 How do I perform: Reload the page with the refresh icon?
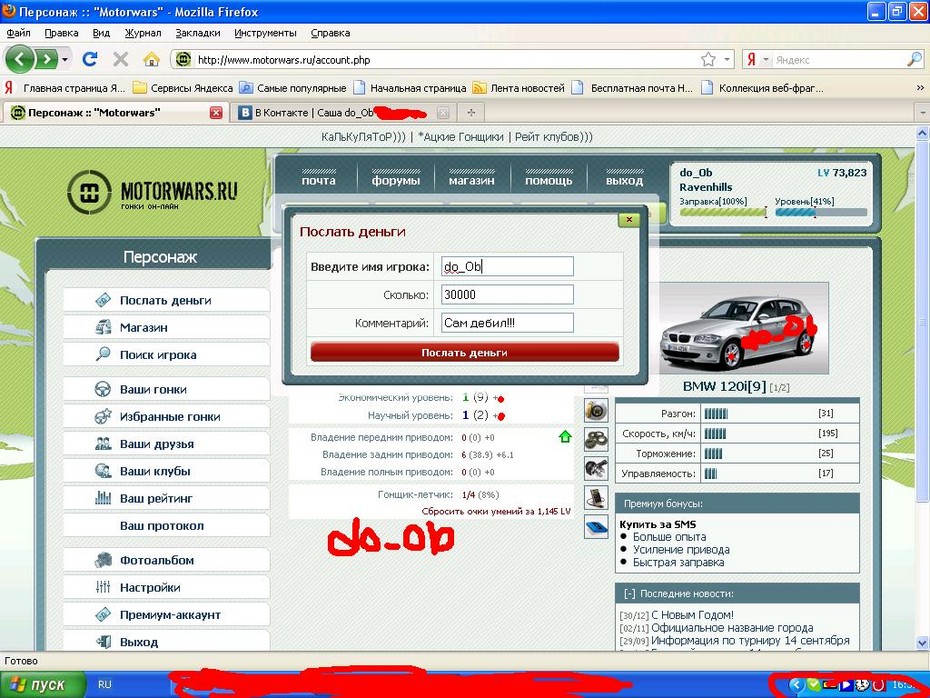click(x=90, y=59)
